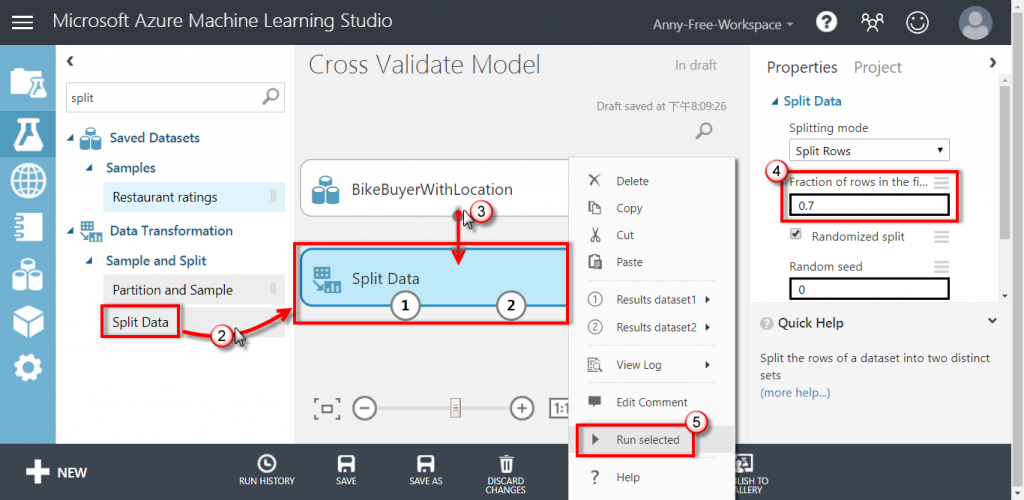
Task: Choose Delete from the context menu
Action: (x=652, y=181)
